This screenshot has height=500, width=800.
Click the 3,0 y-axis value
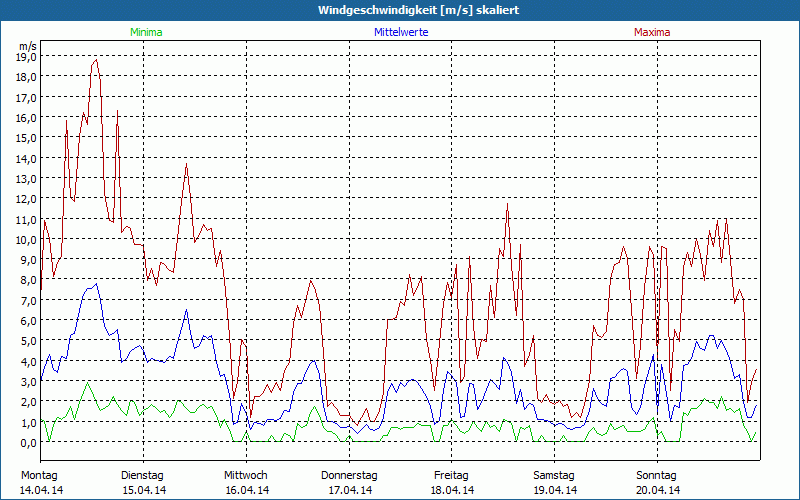(29, 382)
